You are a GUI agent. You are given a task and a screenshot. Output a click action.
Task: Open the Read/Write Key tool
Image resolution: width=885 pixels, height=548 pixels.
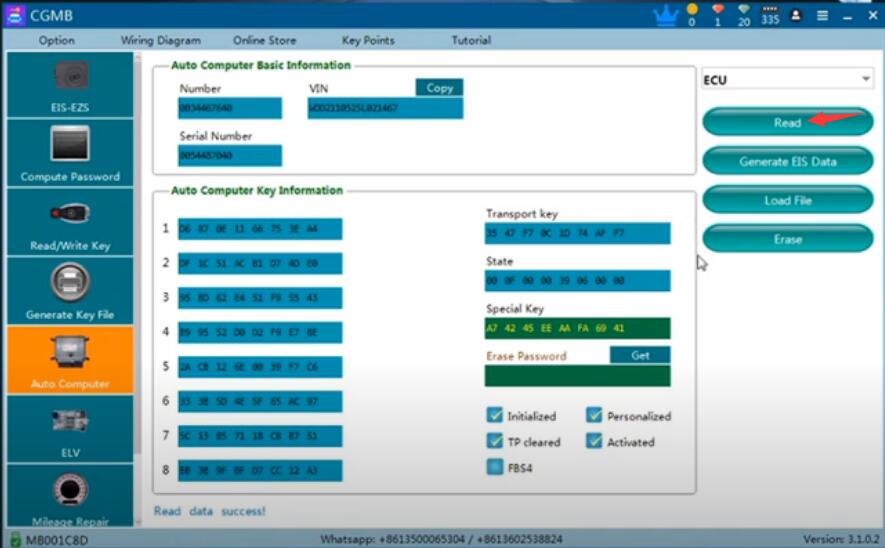coord(69,222)
